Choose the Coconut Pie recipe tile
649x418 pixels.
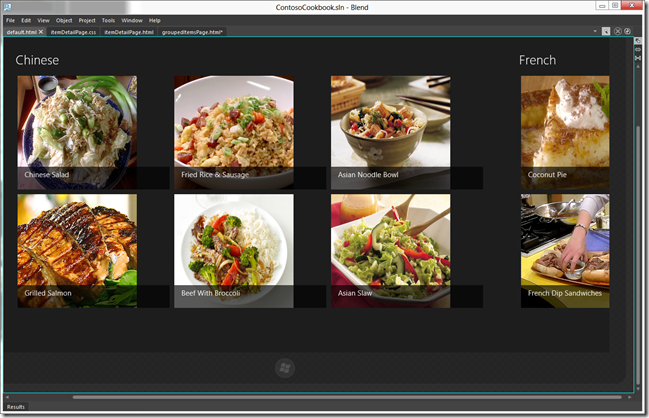564,132
